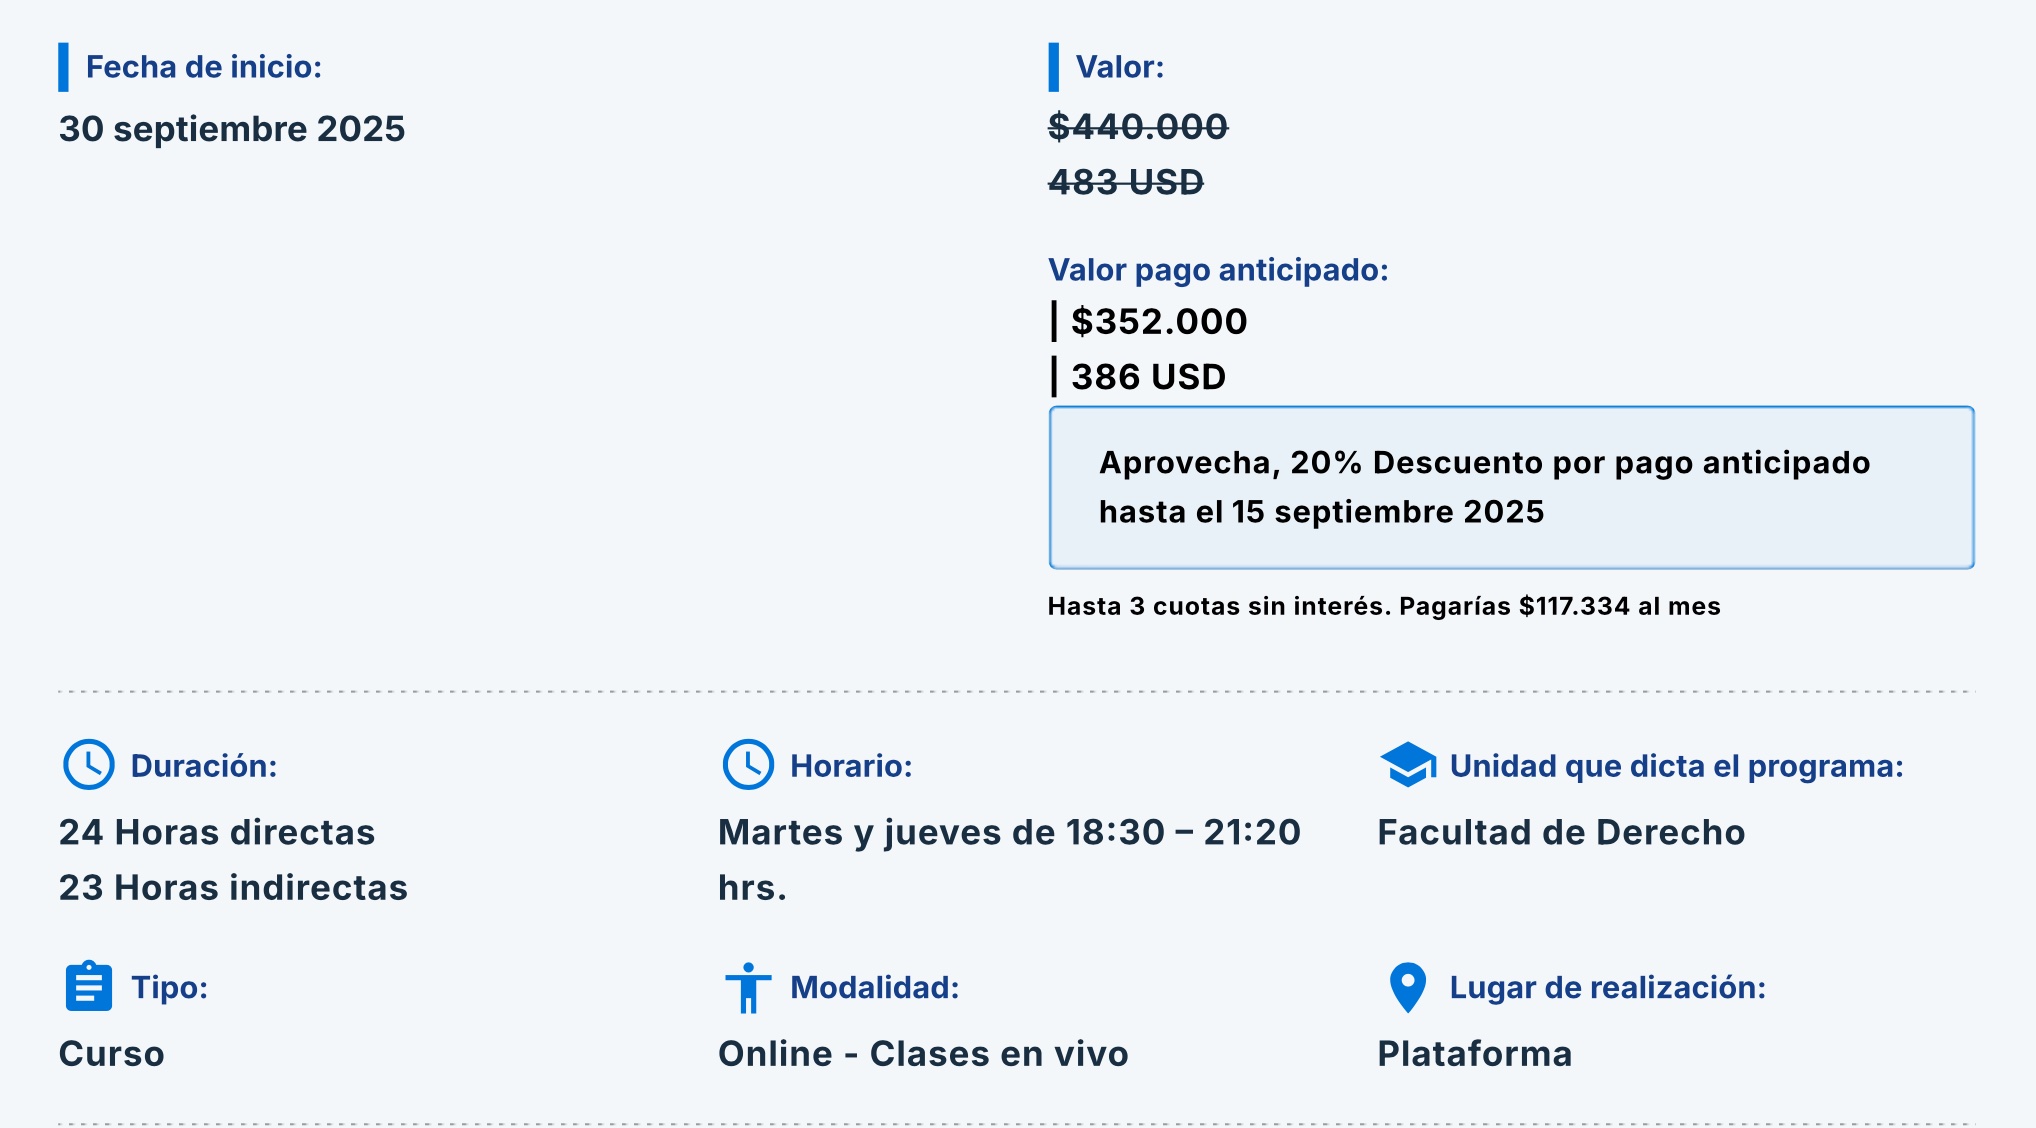Click the graduation cap icon
The image size is (2036, 1128).
pyautogui.click(x=1407, y=765)
